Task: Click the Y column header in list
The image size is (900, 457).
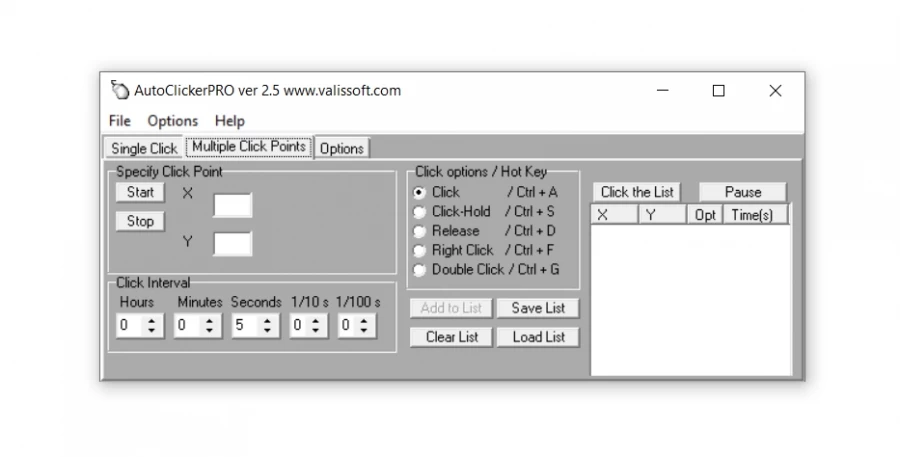Action: click(x=662, y=215)
